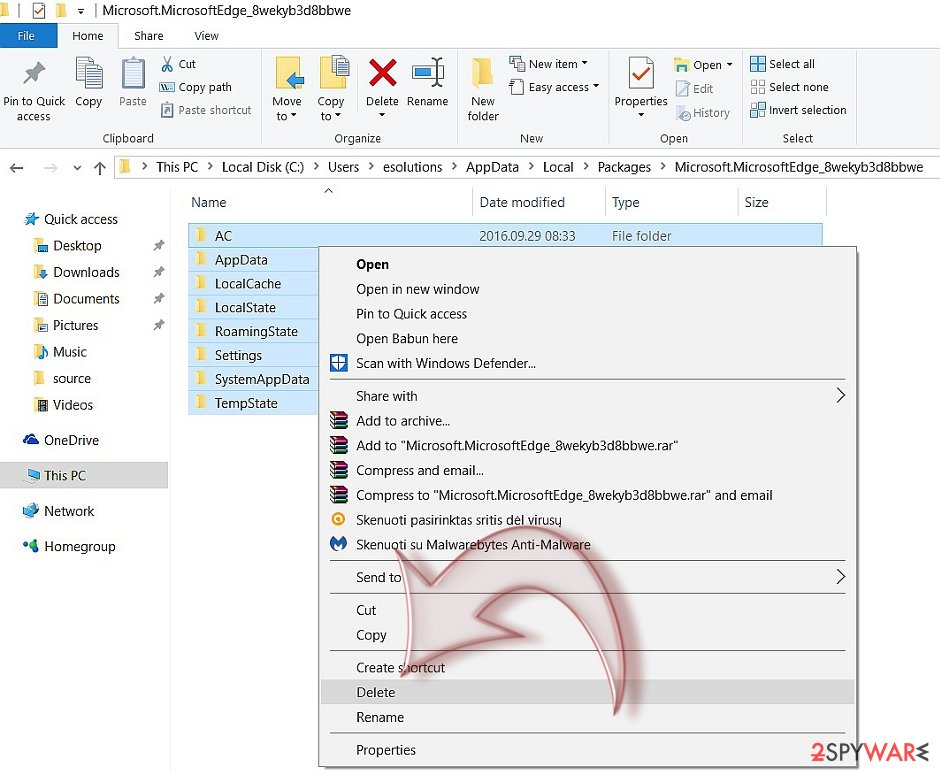Viewport: 940px width, 772px height.
Task: Click Packages in the address breadcrumb
Action: pyautogui.click(x=624, y=167)
